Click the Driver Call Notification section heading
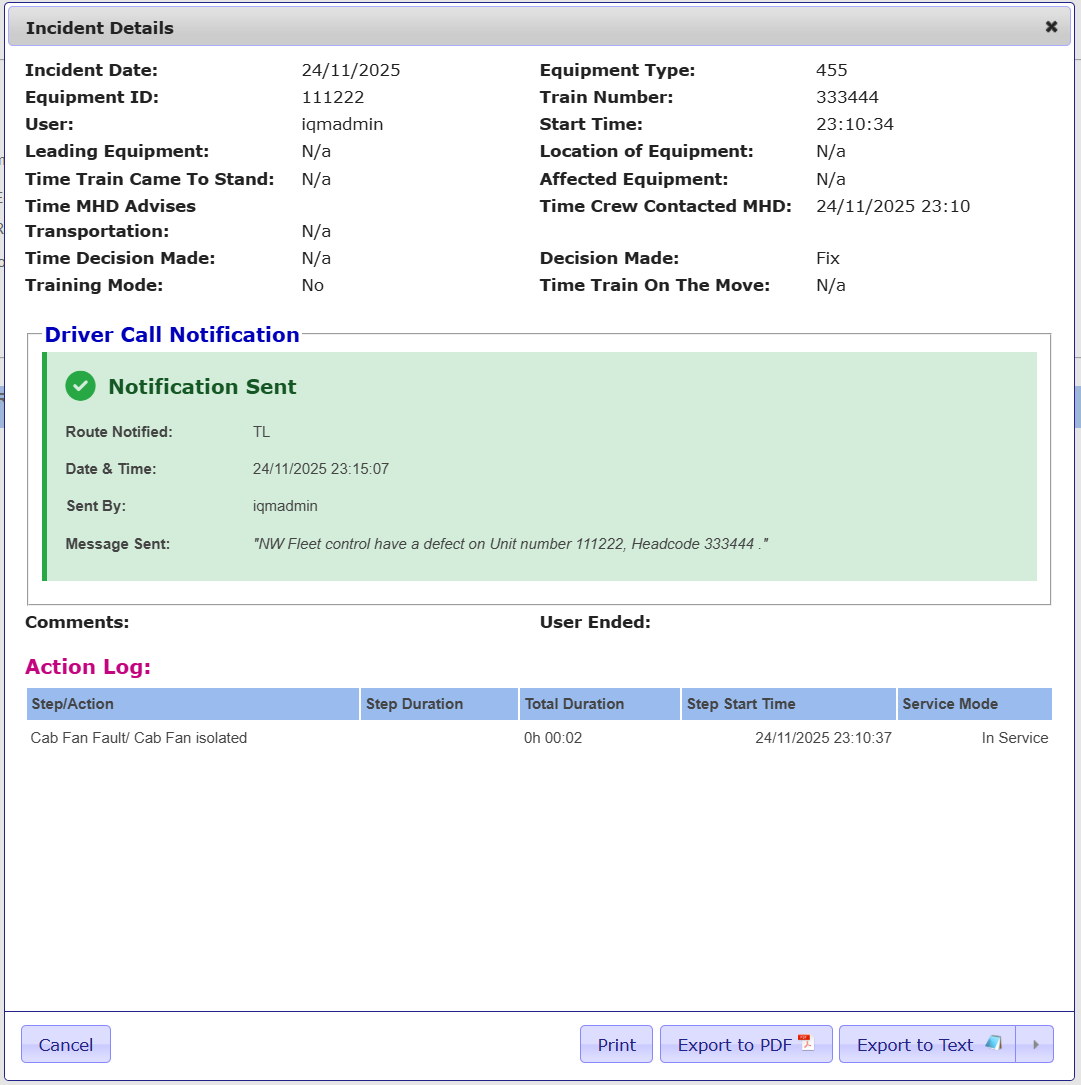This screenshot has height=1085, width=1081. pyautogui.click(x=172, y=335)
